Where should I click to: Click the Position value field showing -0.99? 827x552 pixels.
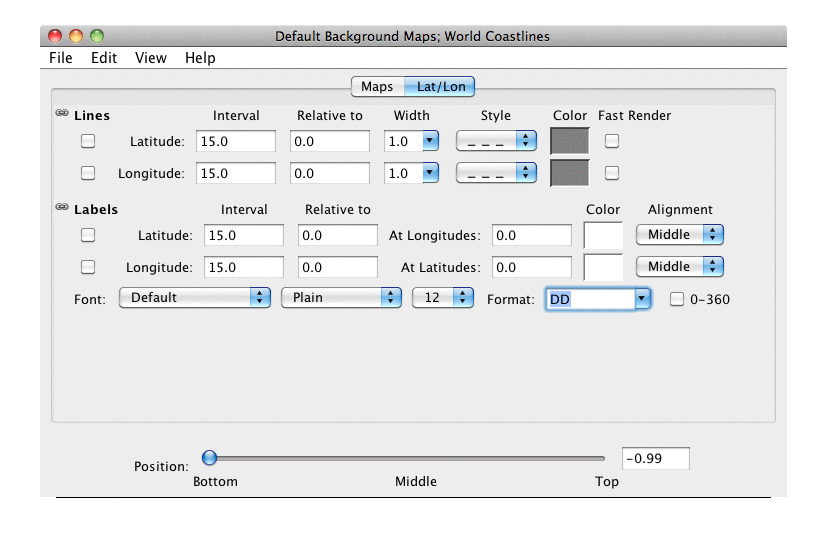coord(655,459)
